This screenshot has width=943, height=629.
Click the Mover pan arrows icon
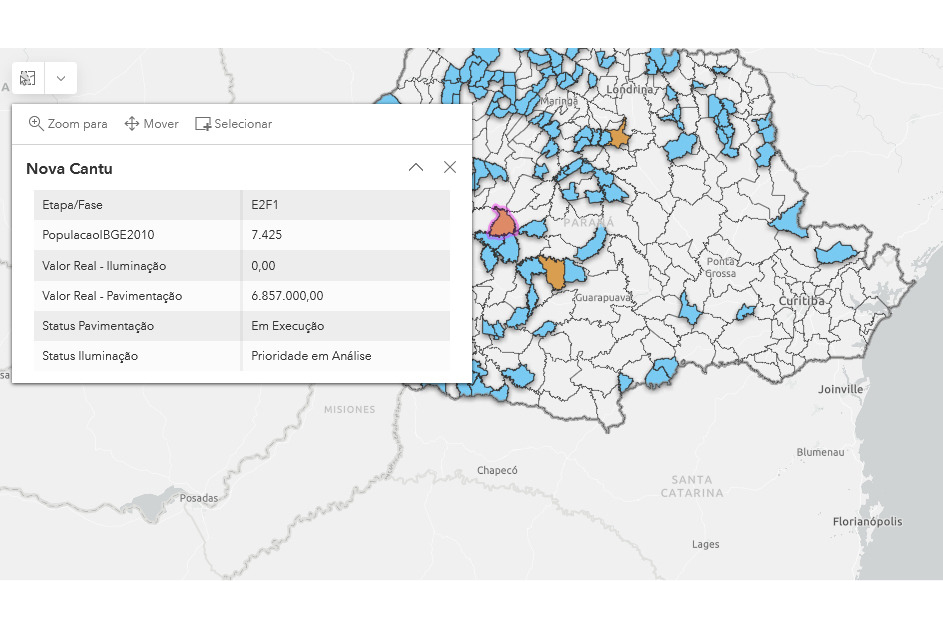click(x=131, y=123)
